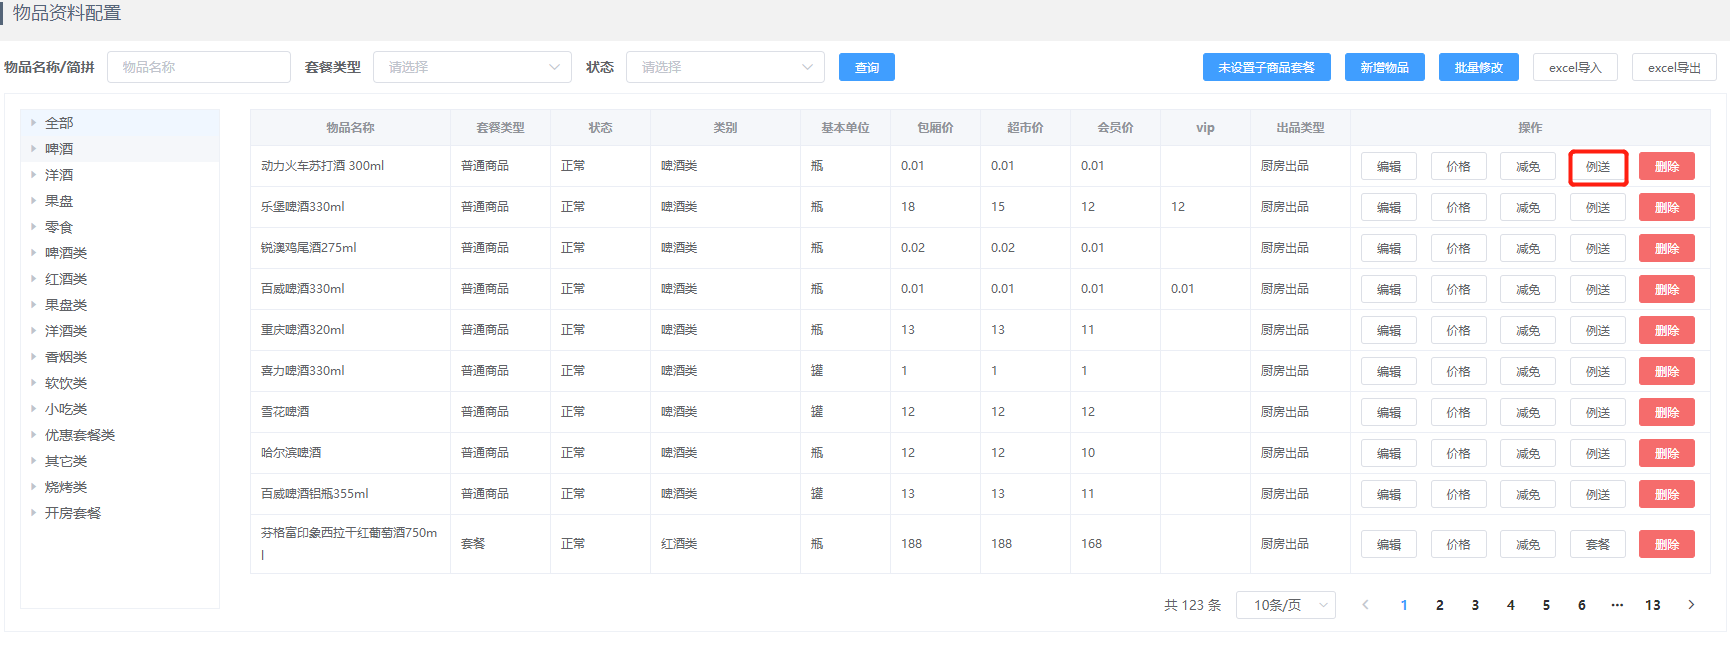Click 删除 for 雪花啤酒 row
The width and height of the screenshot is (1730, 660).
pos(1667,413)
